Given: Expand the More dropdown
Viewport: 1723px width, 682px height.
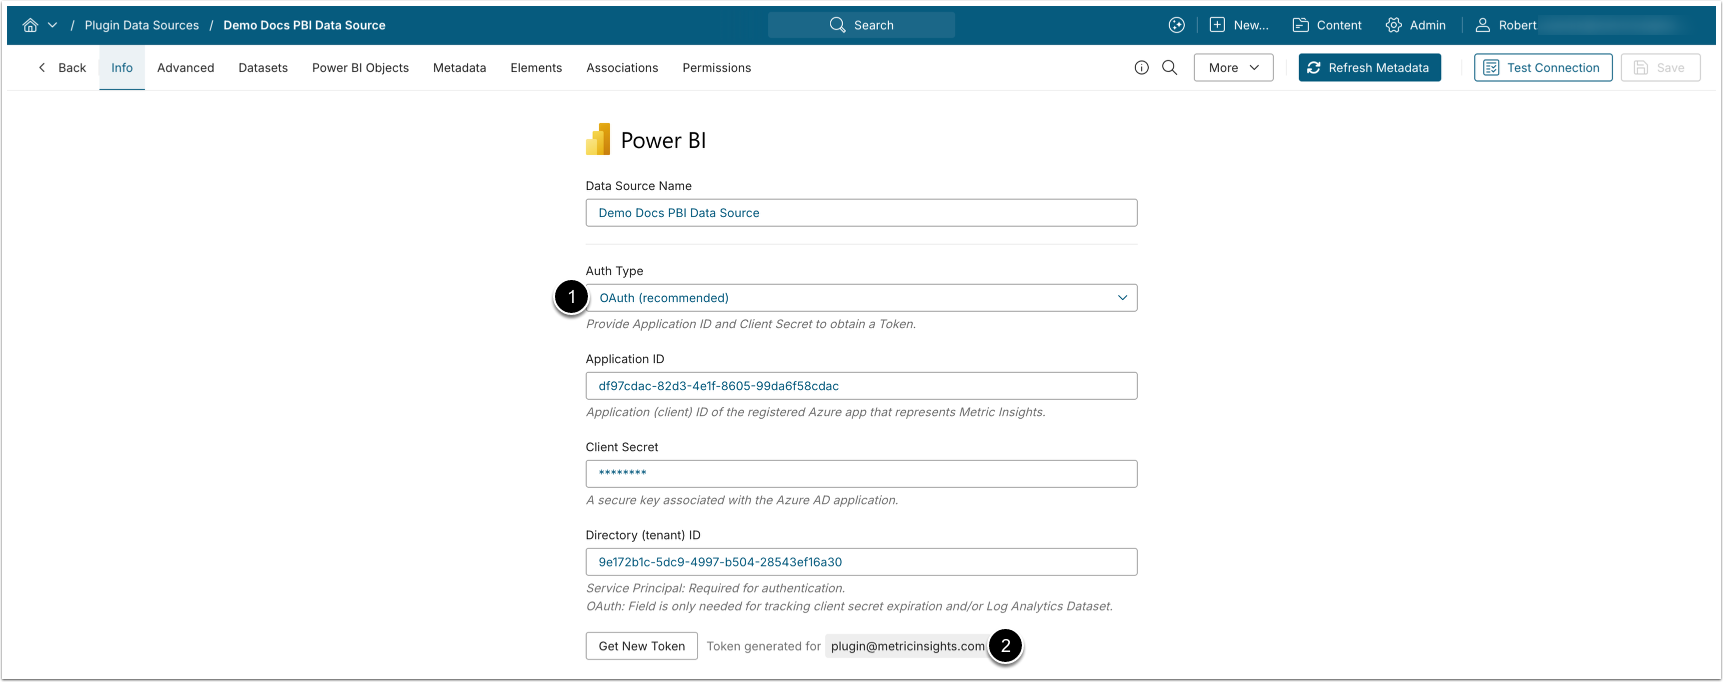Looking at the screenshot, I should pyautogui.click(x=1233, y=68).
